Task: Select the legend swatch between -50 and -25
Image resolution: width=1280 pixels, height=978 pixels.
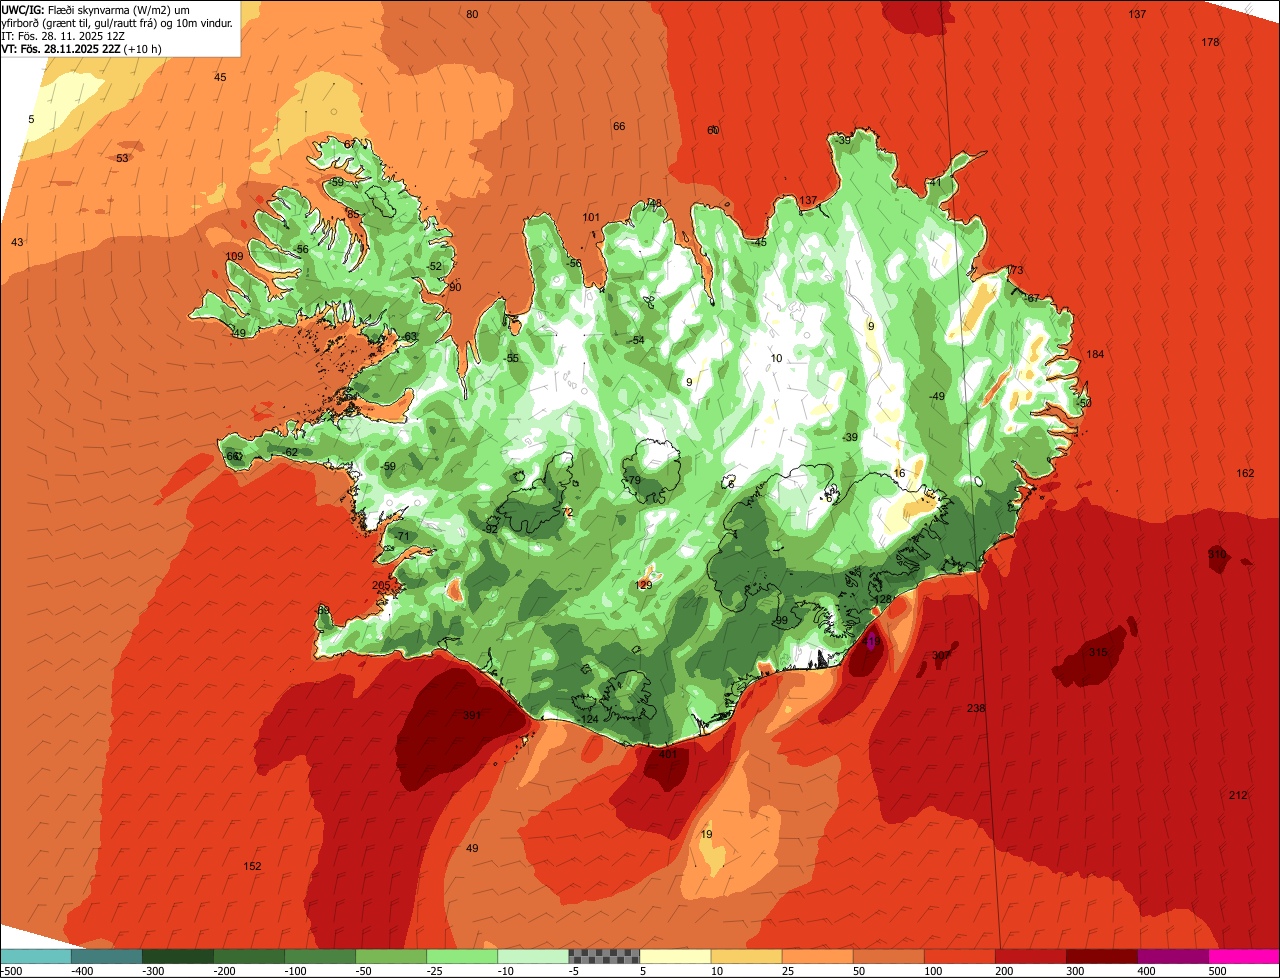Action: 391,956
